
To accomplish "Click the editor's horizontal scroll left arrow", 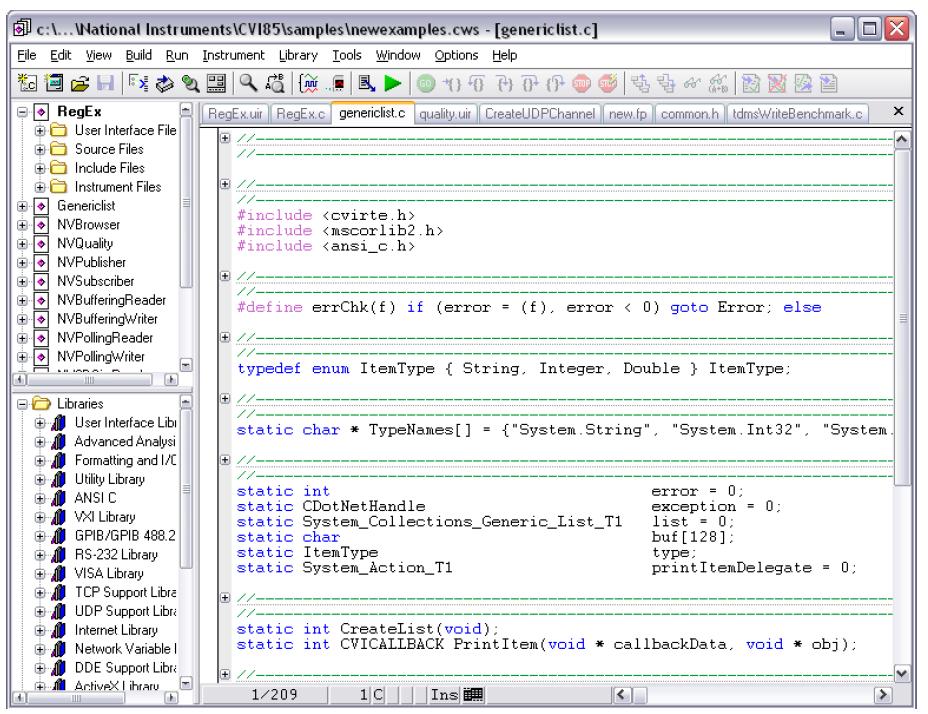I will tap(620, 694).
